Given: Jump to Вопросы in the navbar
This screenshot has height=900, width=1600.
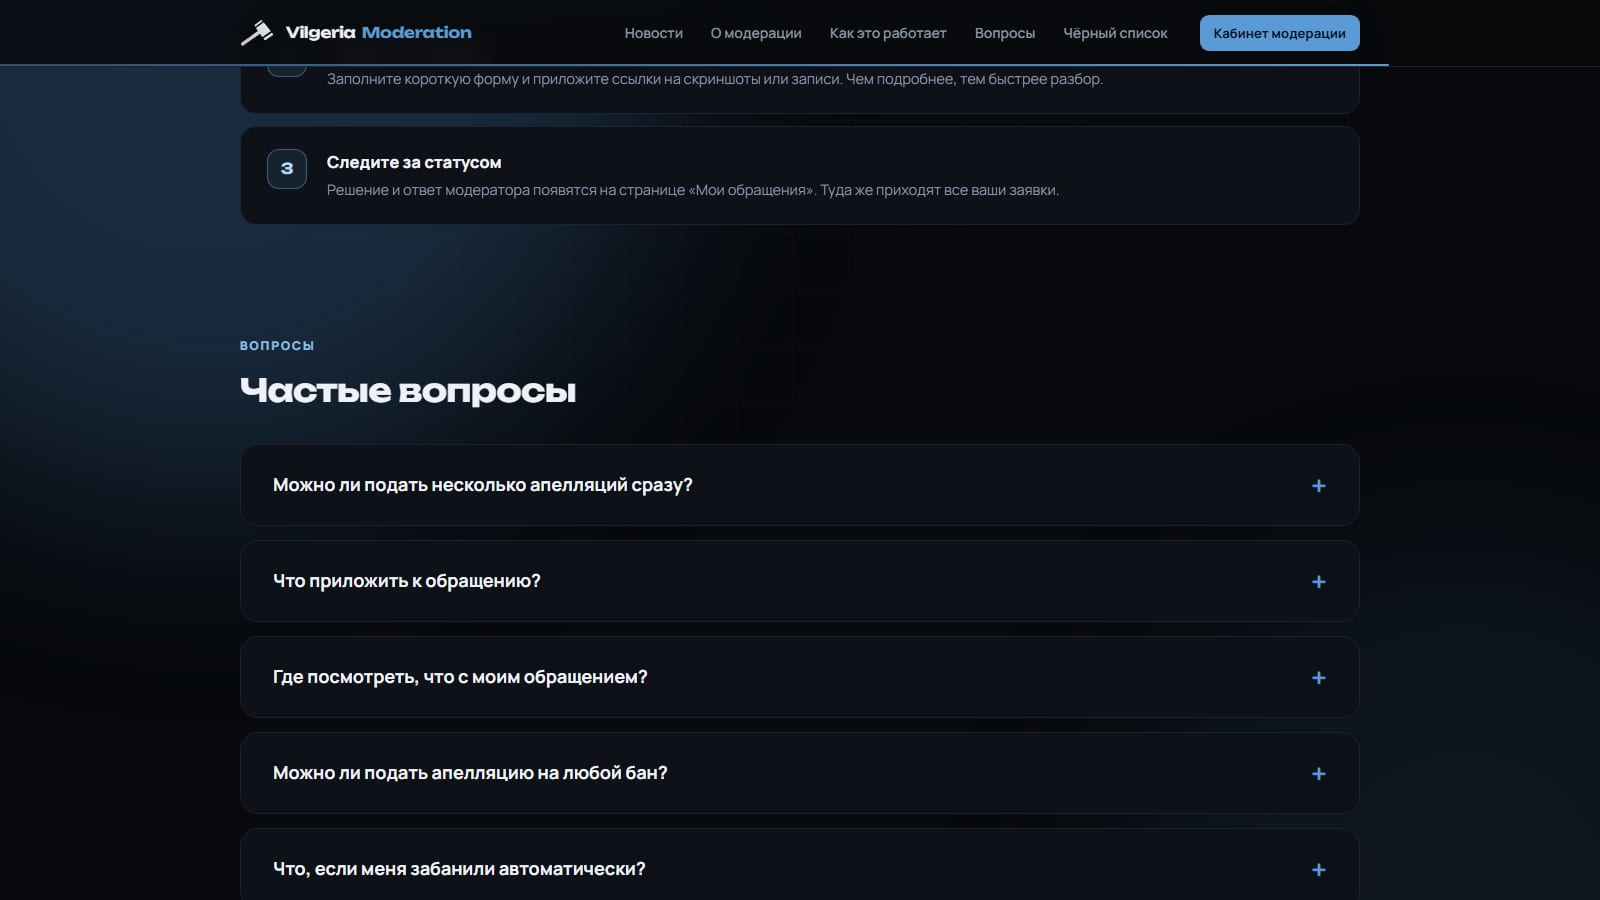Looking at the screenshot, I should [x=1005, y=33].
